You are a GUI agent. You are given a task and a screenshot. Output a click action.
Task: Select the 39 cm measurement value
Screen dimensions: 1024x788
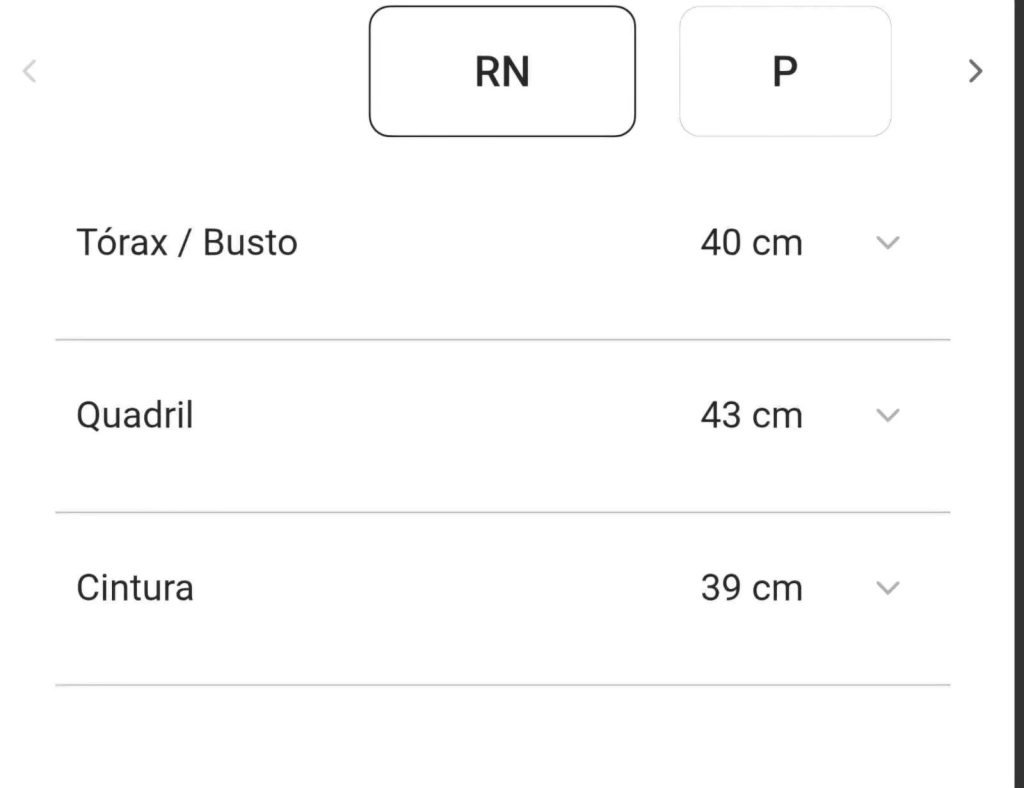[x=752, y=588]
